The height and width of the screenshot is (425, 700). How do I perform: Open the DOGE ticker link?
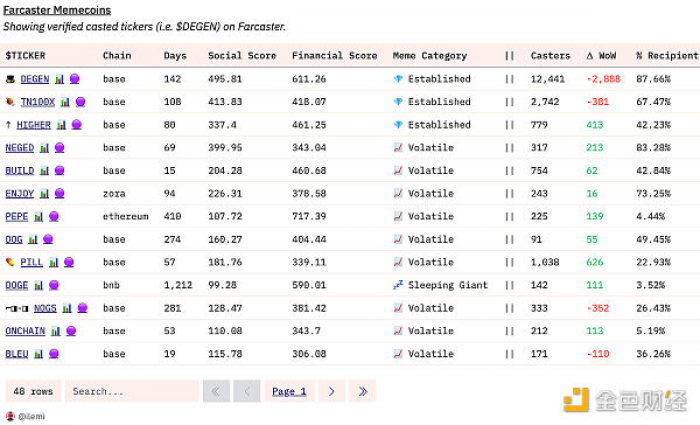[17, 285]
